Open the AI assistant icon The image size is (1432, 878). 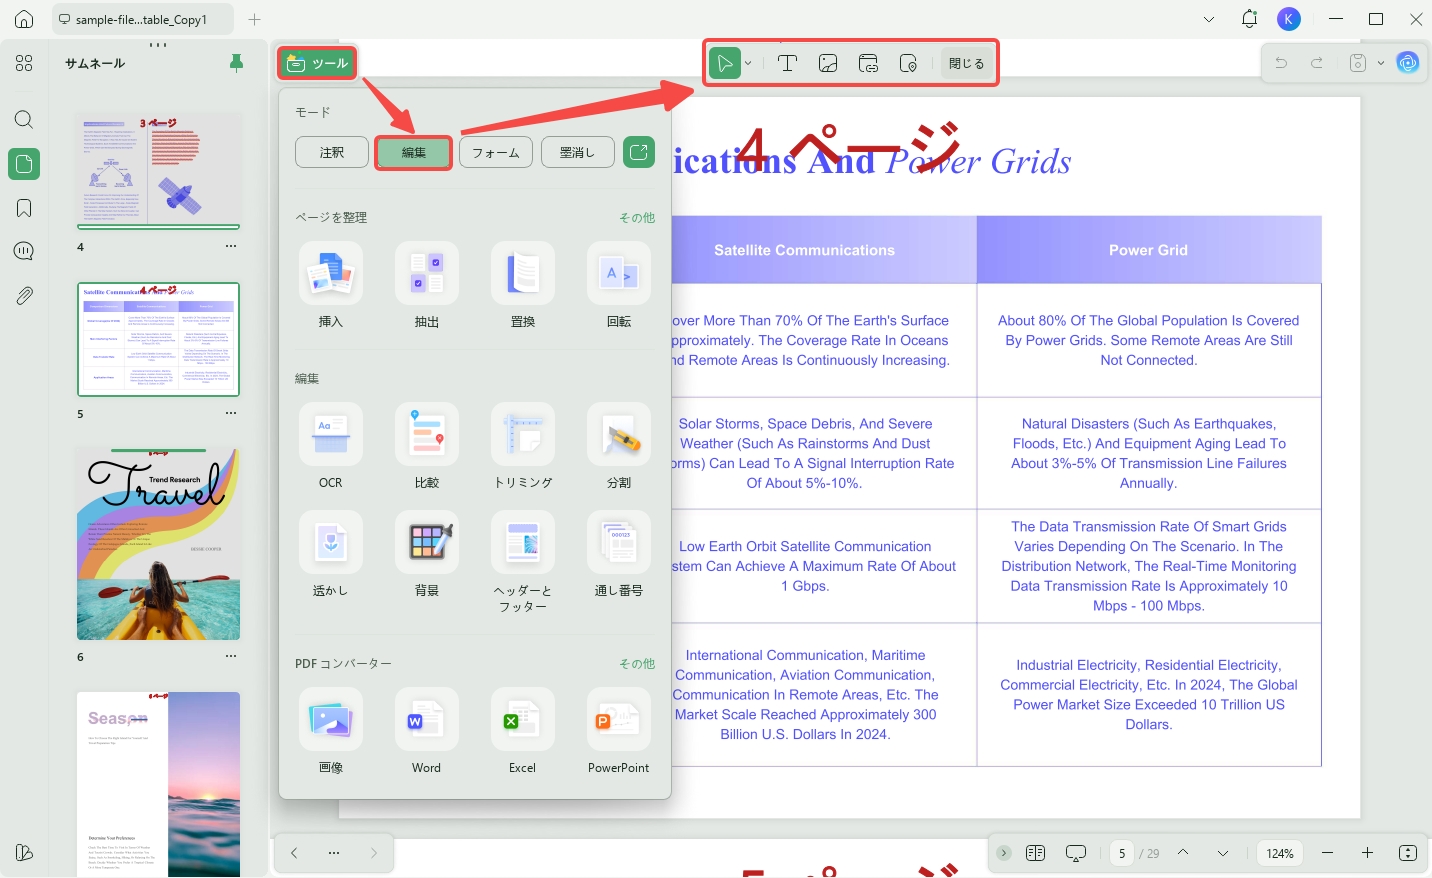1408,63
